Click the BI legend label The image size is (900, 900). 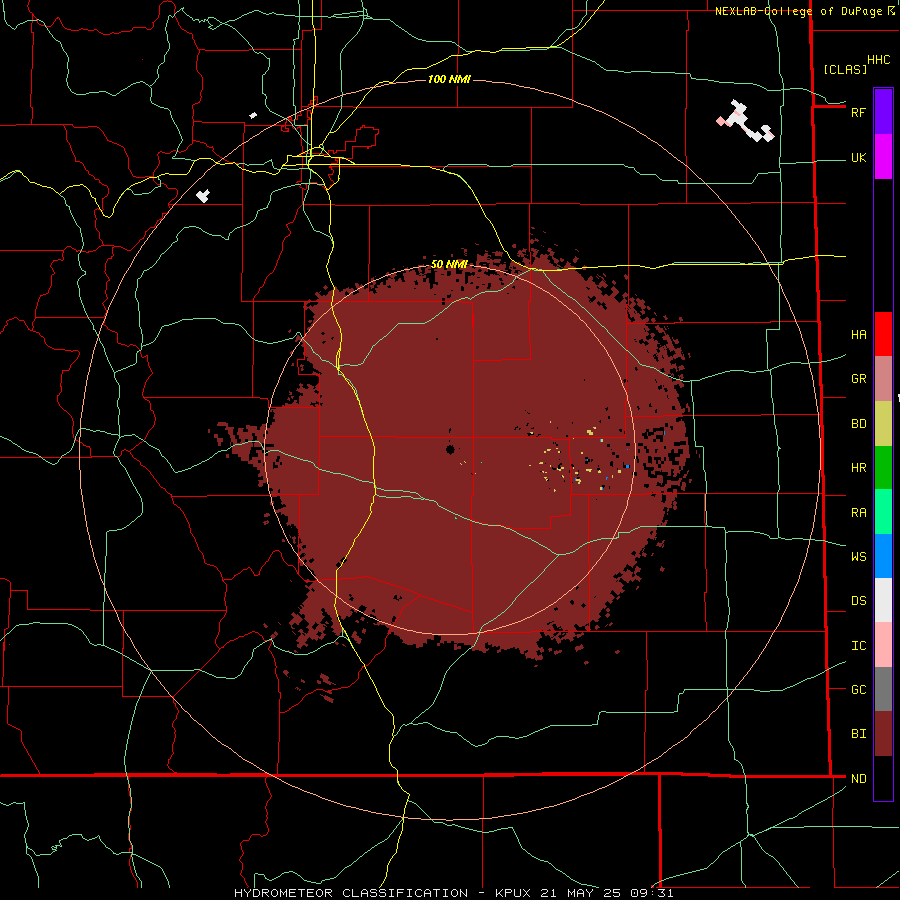[858, 734]
